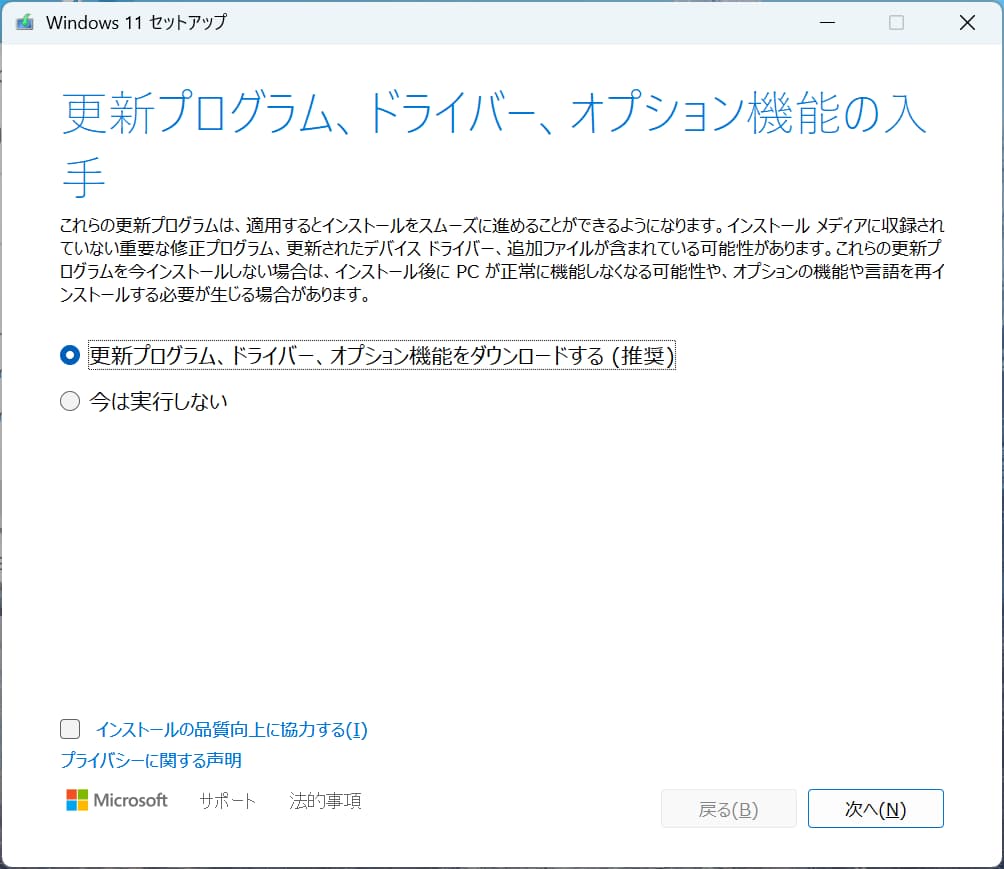Click the Microsoft logo
Image resolution: width=1004 pixels, height=869 pixels.
[117, 800]
